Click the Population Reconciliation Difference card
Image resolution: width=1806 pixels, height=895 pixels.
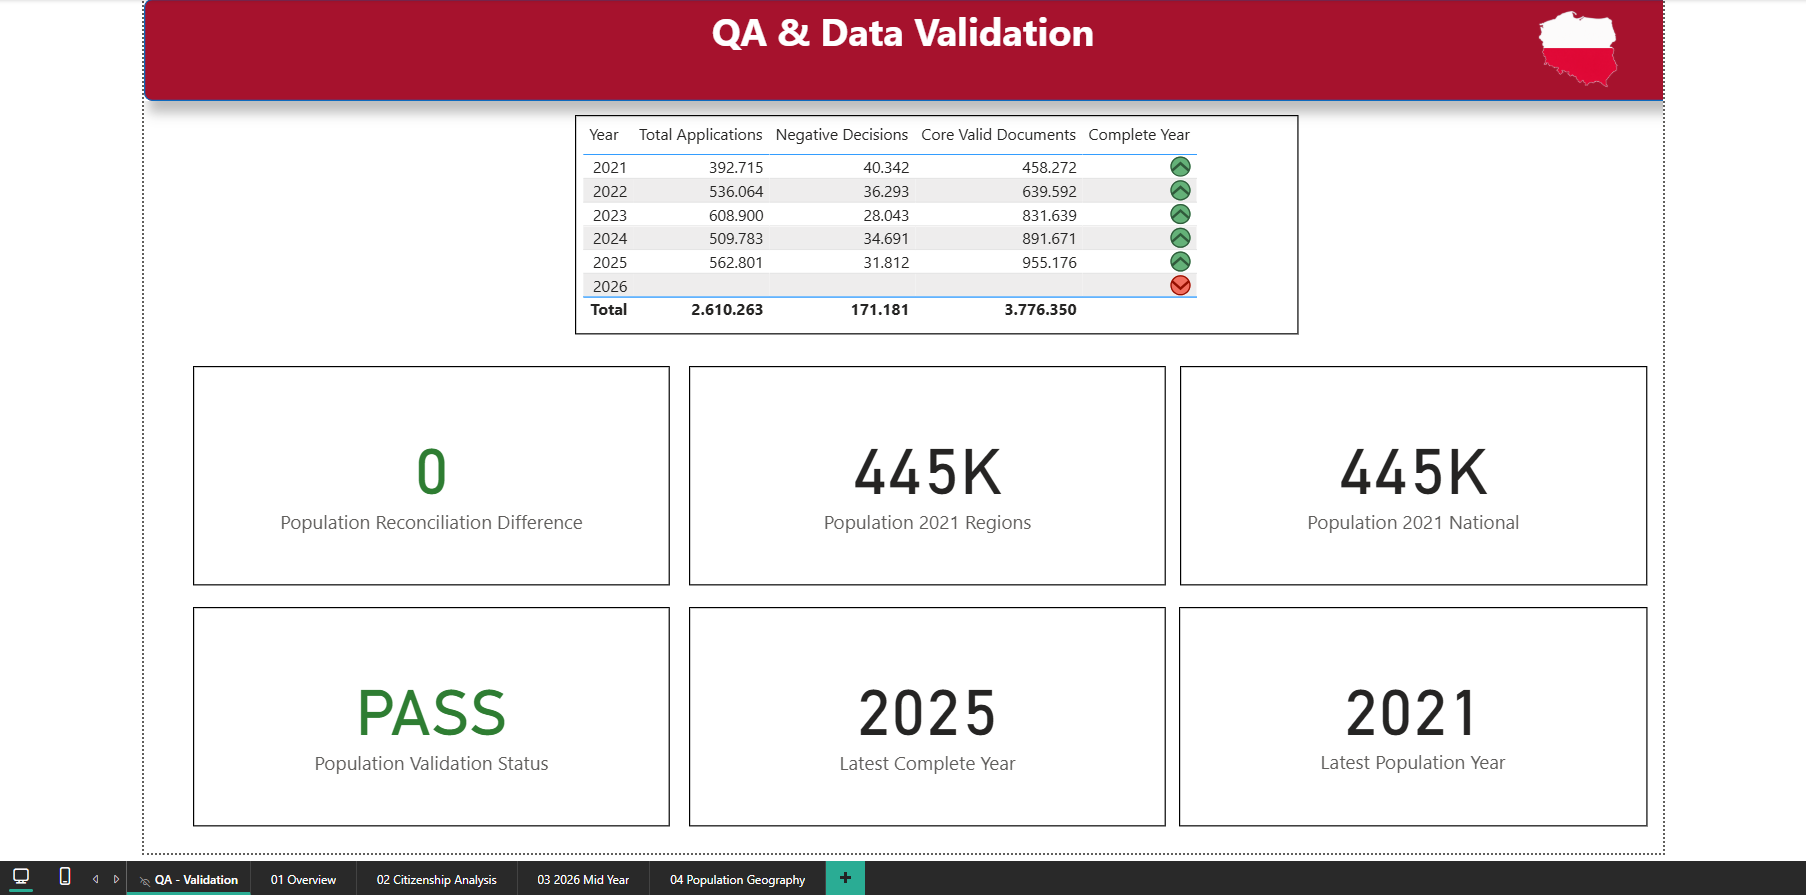pos(431,476)
